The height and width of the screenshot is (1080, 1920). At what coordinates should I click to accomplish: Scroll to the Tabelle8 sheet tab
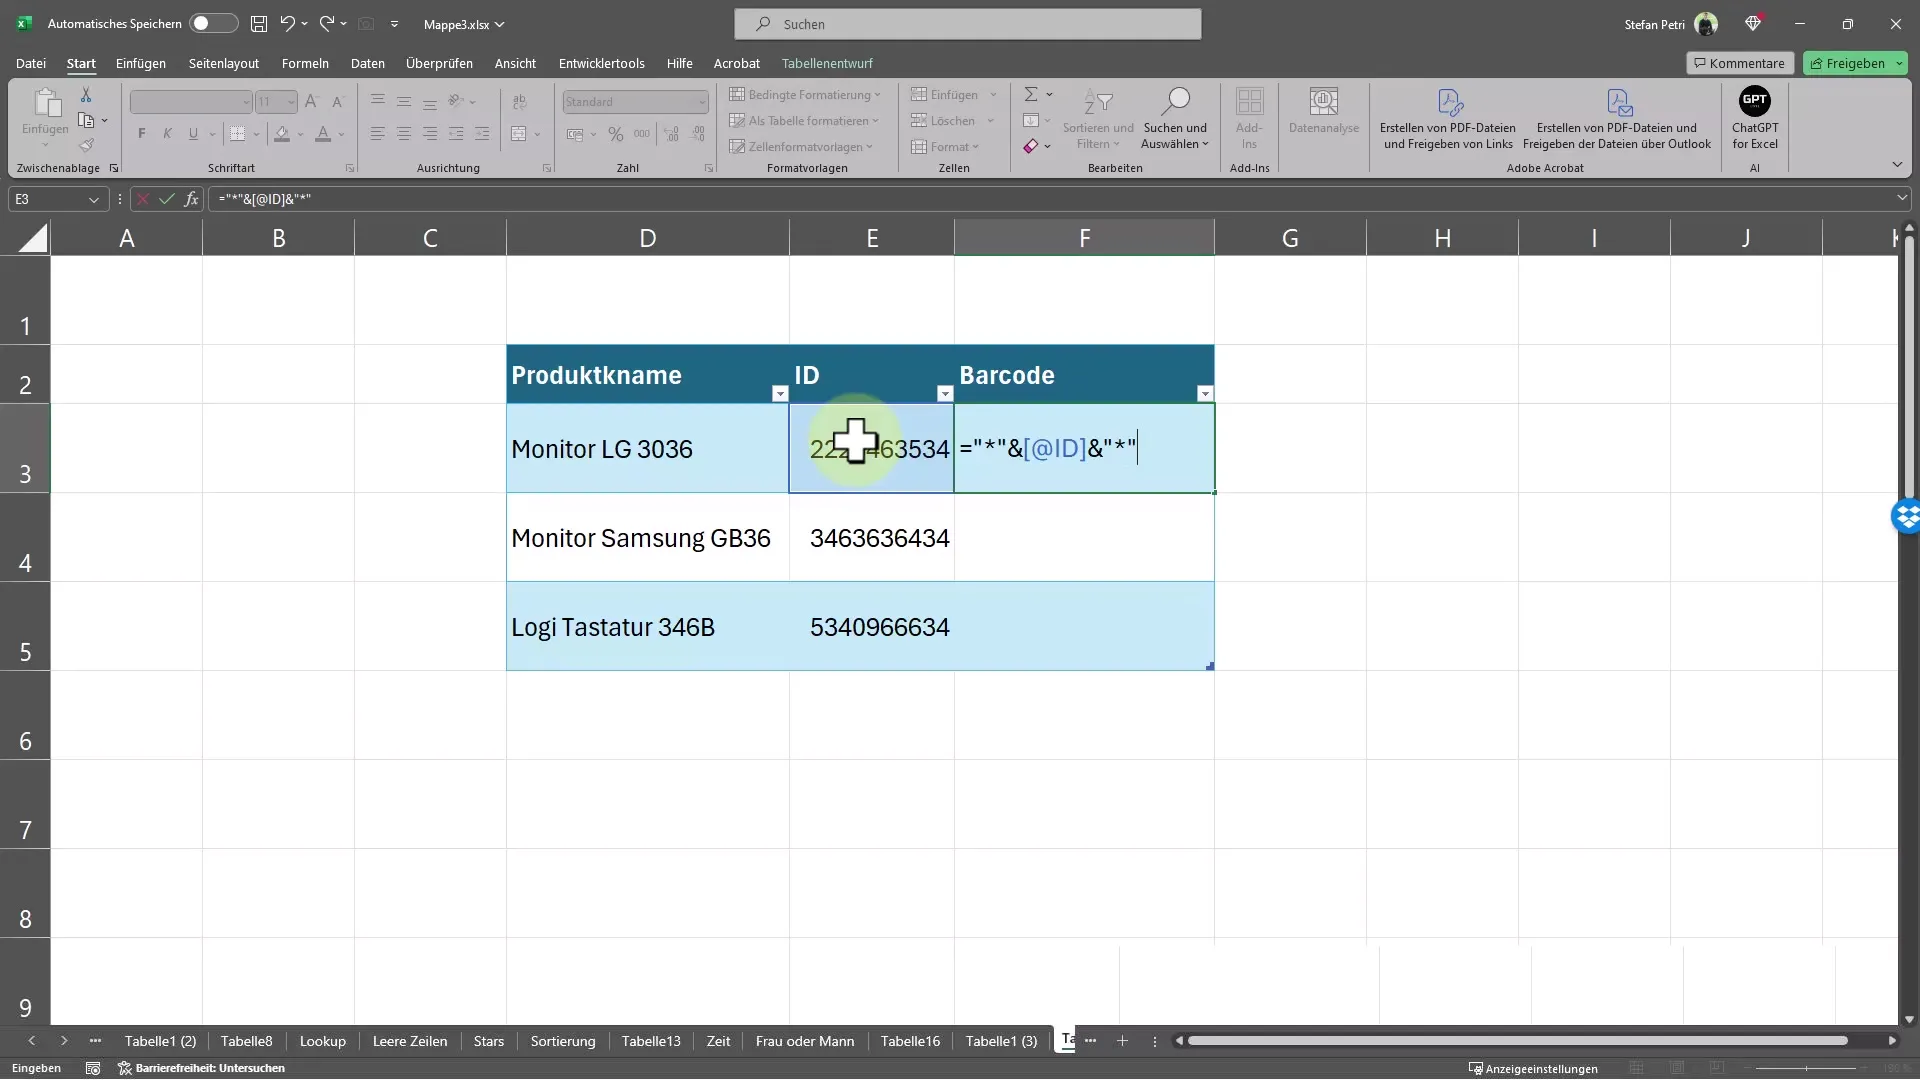(x=245, y=1042)
